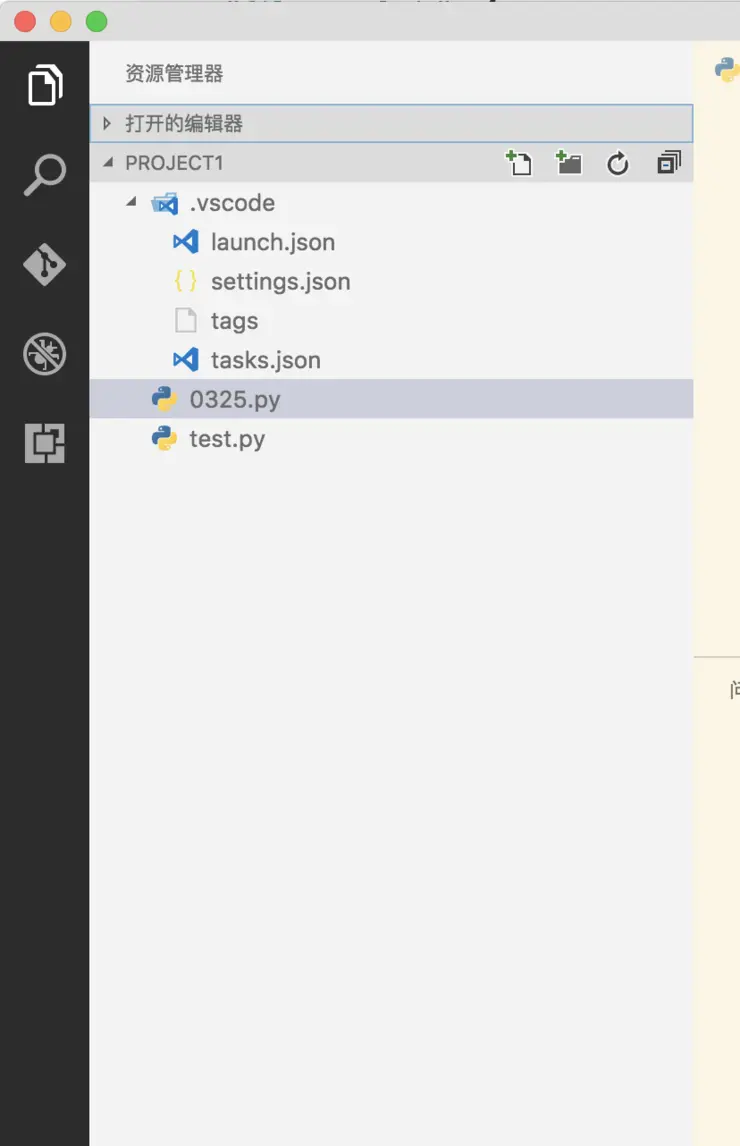
Task: Click the Python icon beside test.py
Action: (165, 439)
